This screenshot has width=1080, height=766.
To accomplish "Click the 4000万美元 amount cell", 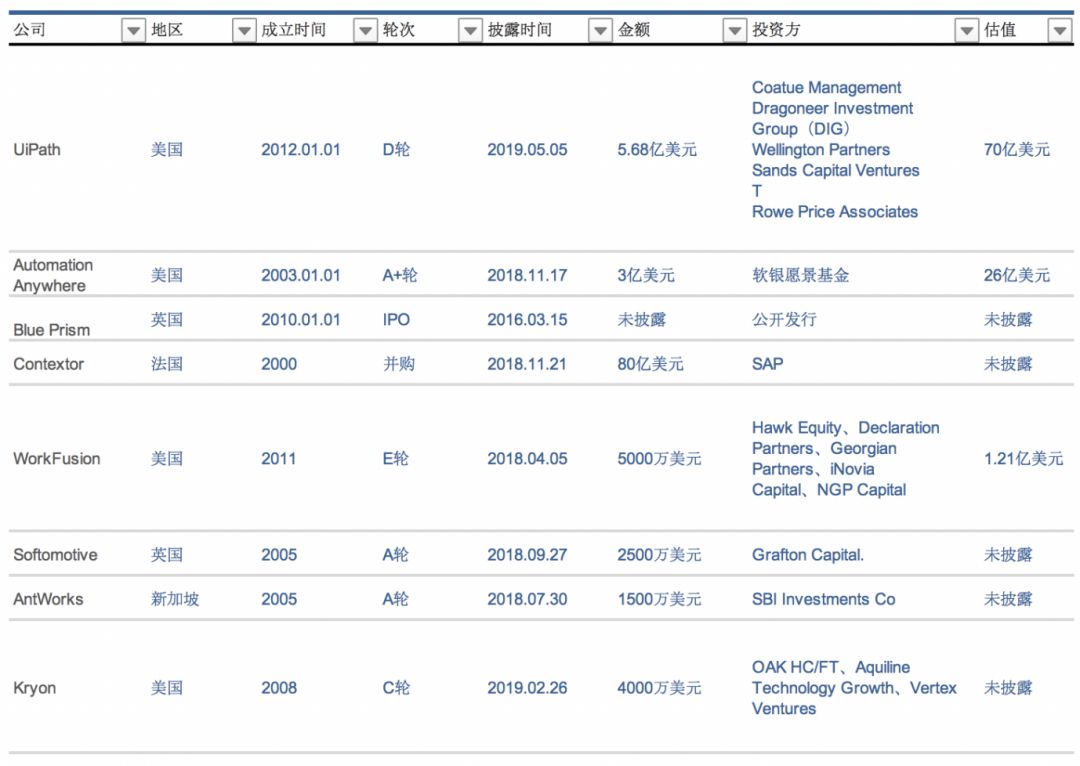I will (x=659, y=687).
